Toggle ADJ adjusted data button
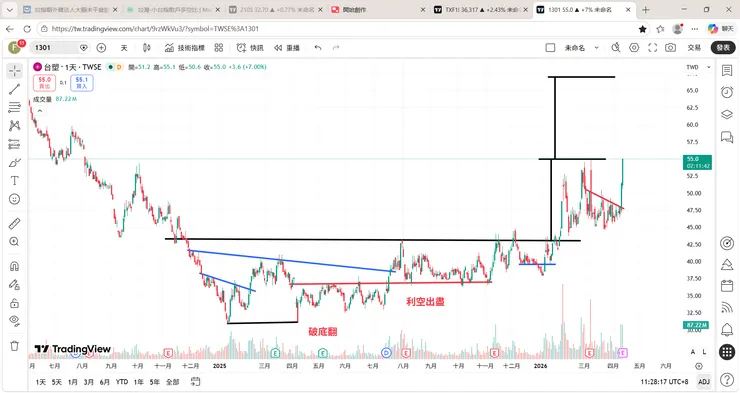The height and width of the screenshot is (393, 740). coord(704,381)
